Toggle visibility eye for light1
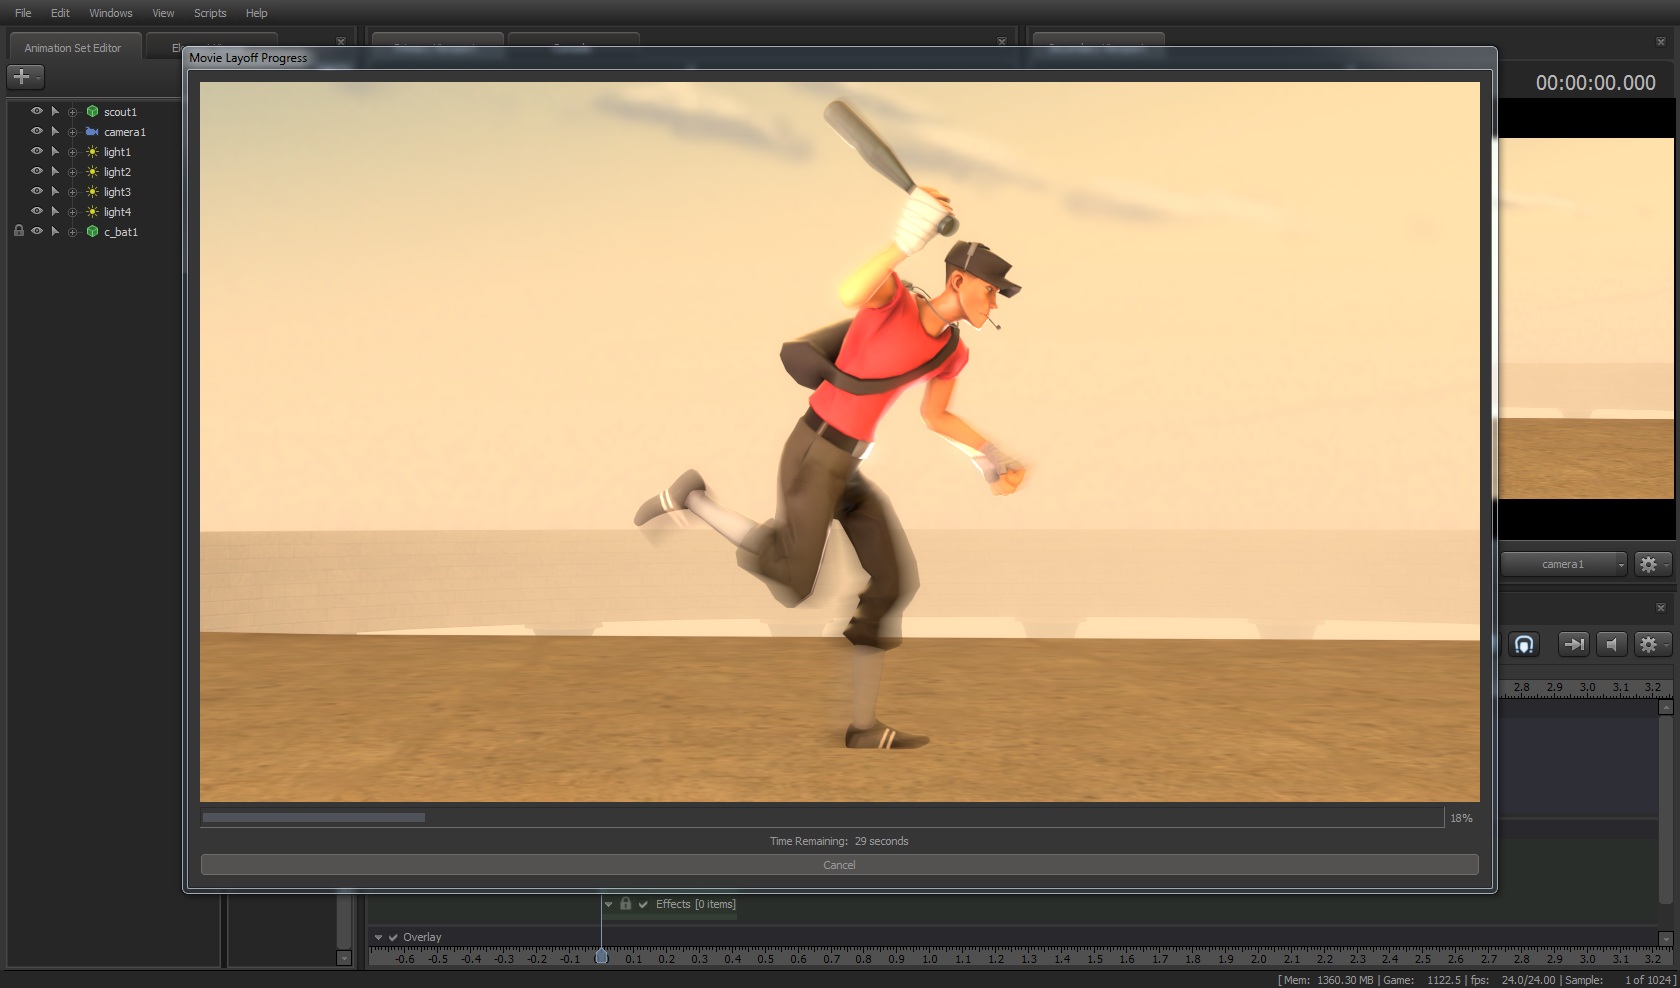This screenshot has height=988, width=1680. [37, 151]
